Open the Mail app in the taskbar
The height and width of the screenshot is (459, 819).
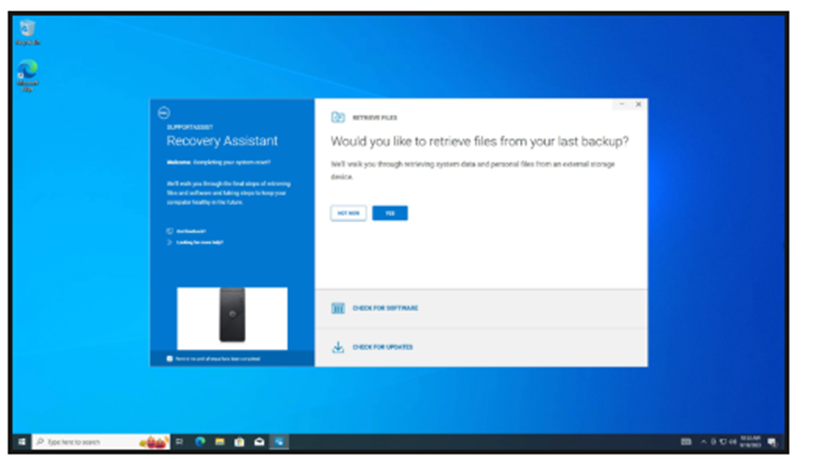pos(259,442)
